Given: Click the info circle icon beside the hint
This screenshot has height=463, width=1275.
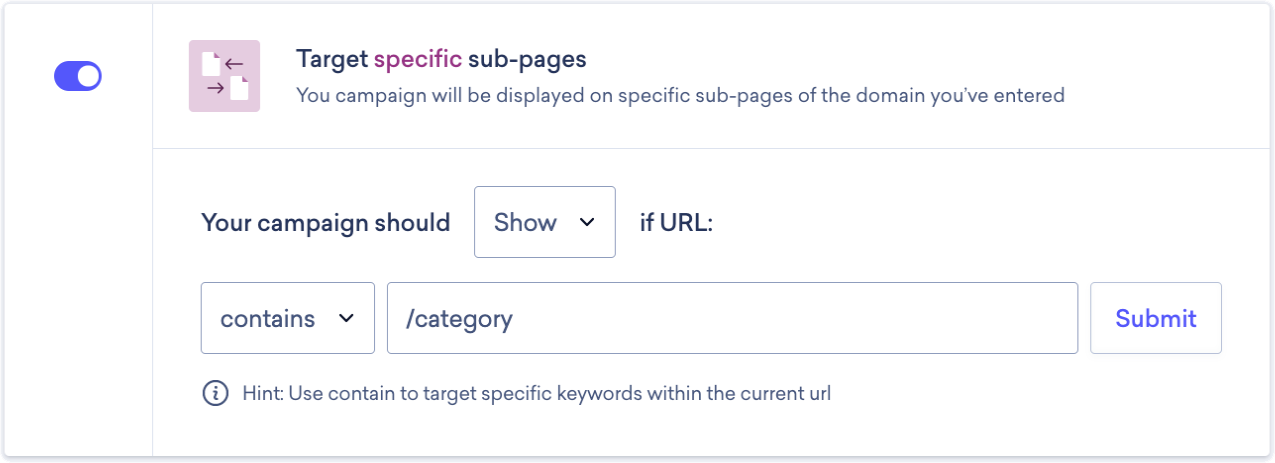Looking at the screenshot, I should coord(215,393).
